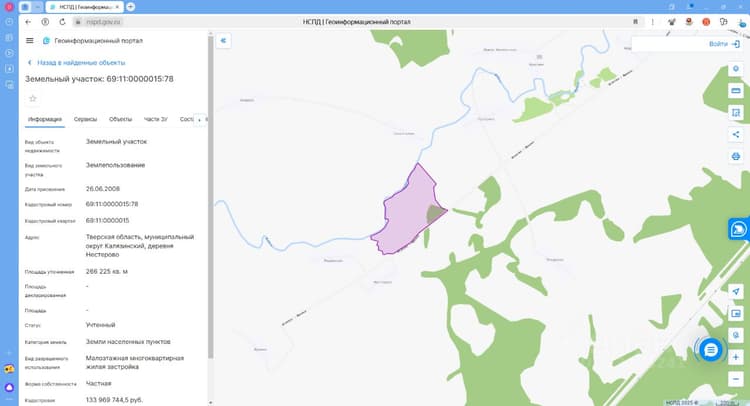Select the highlighted purple land plot on map
Screen dimensions: 750x406
click(407, 213)
